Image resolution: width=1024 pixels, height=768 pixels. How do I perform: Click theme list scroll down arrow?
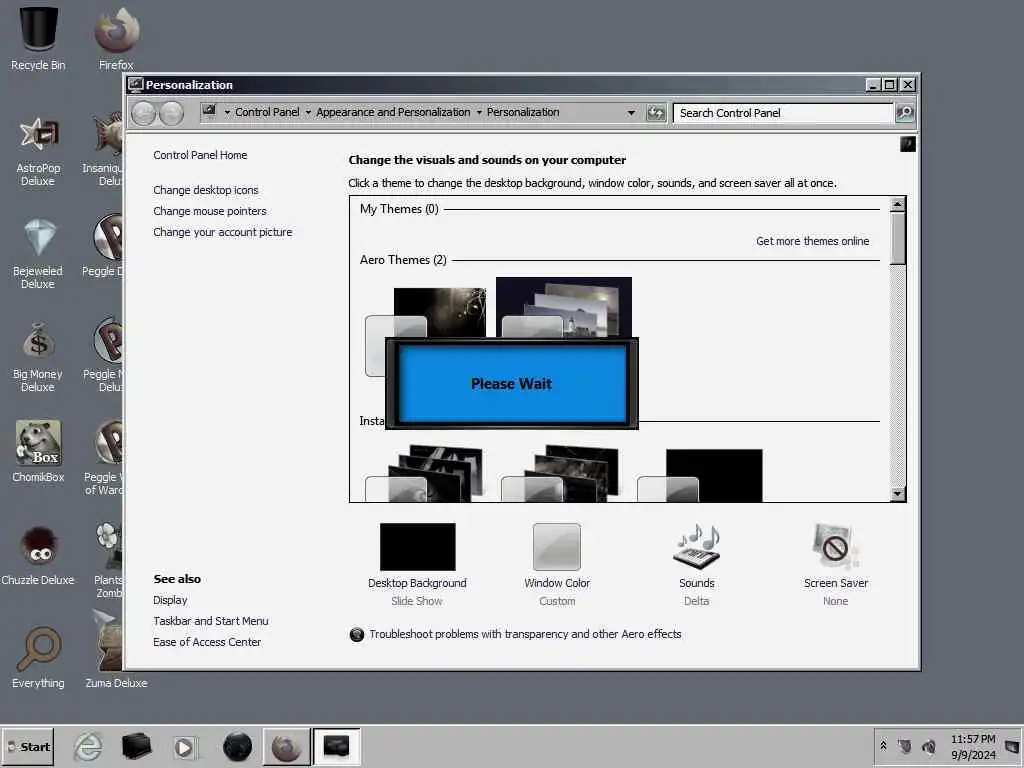(898, 494)
